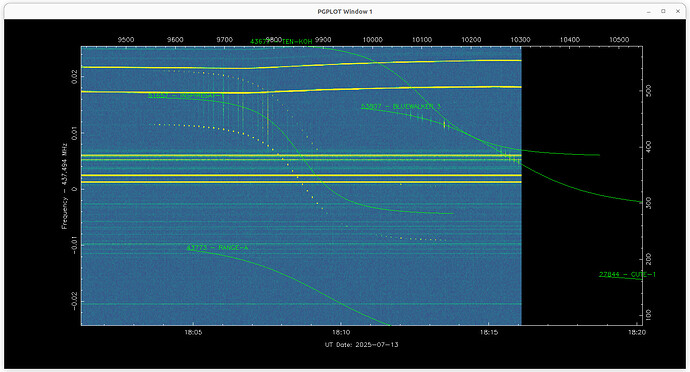Click the Frequency - 437.494 MHz axis title

click(64, 186)
